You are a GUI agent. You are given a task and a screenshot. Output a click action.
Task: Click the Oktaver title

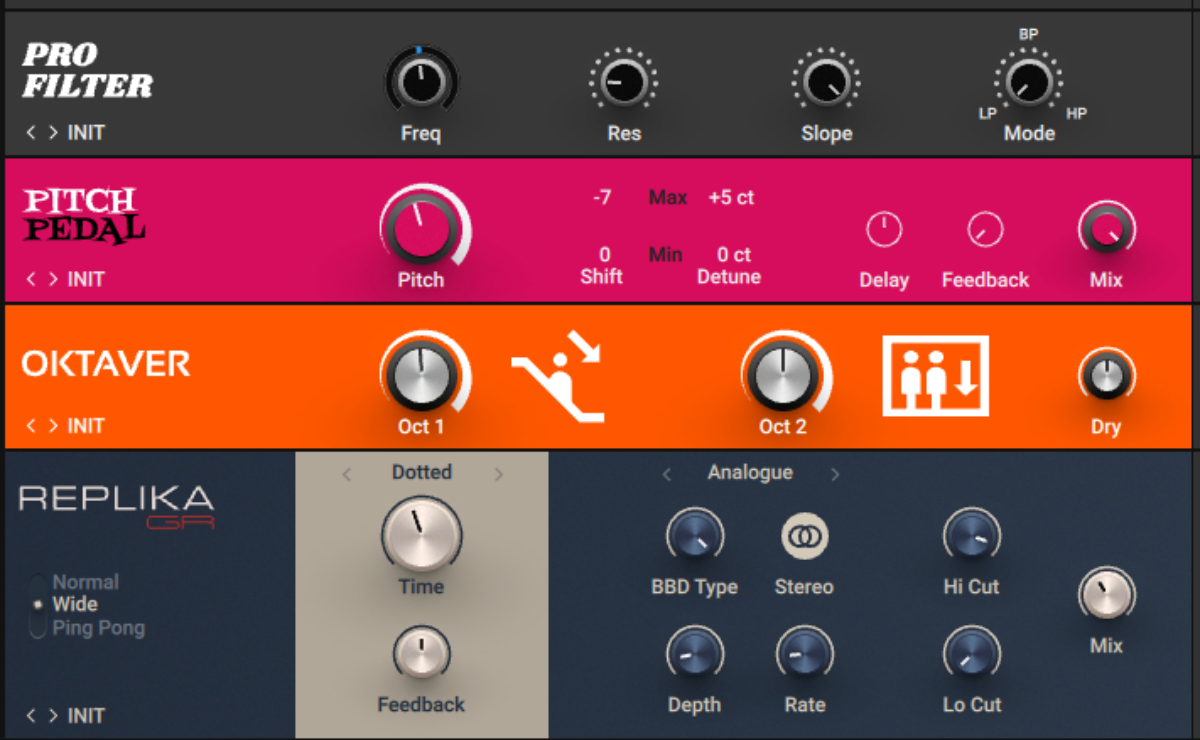click(106, 364)
